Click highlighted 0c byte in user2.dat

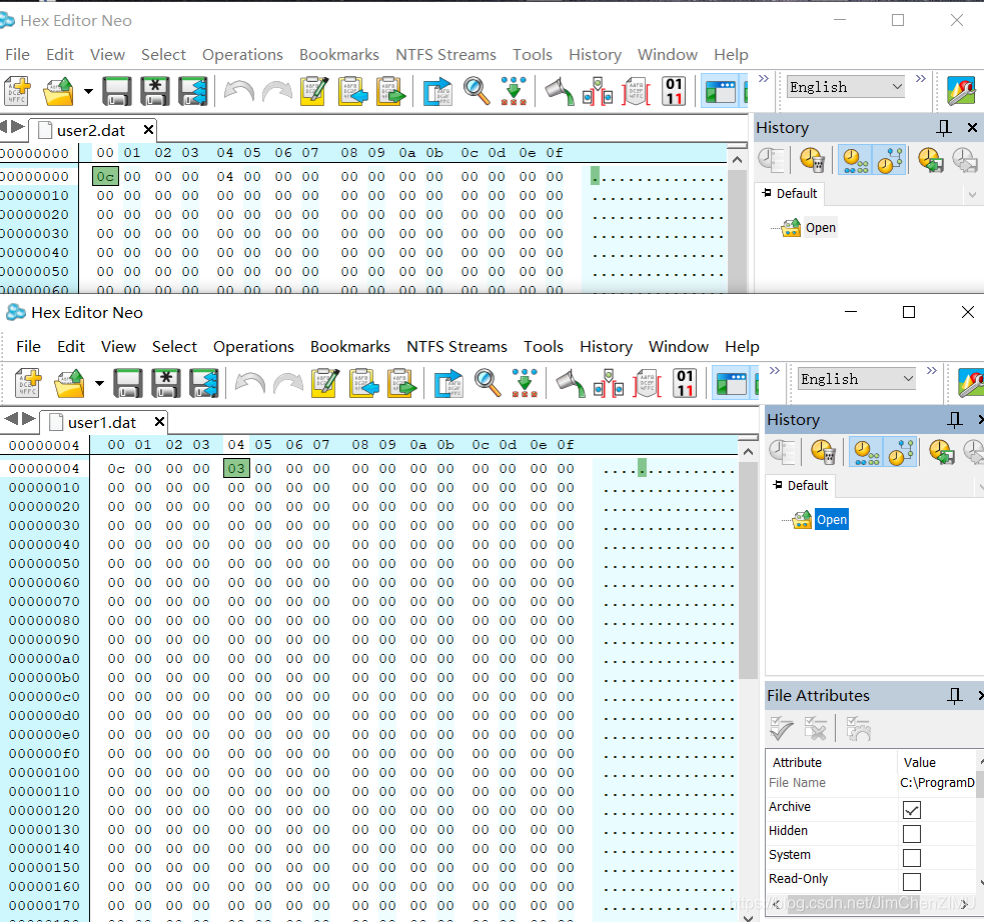point(105,176)
